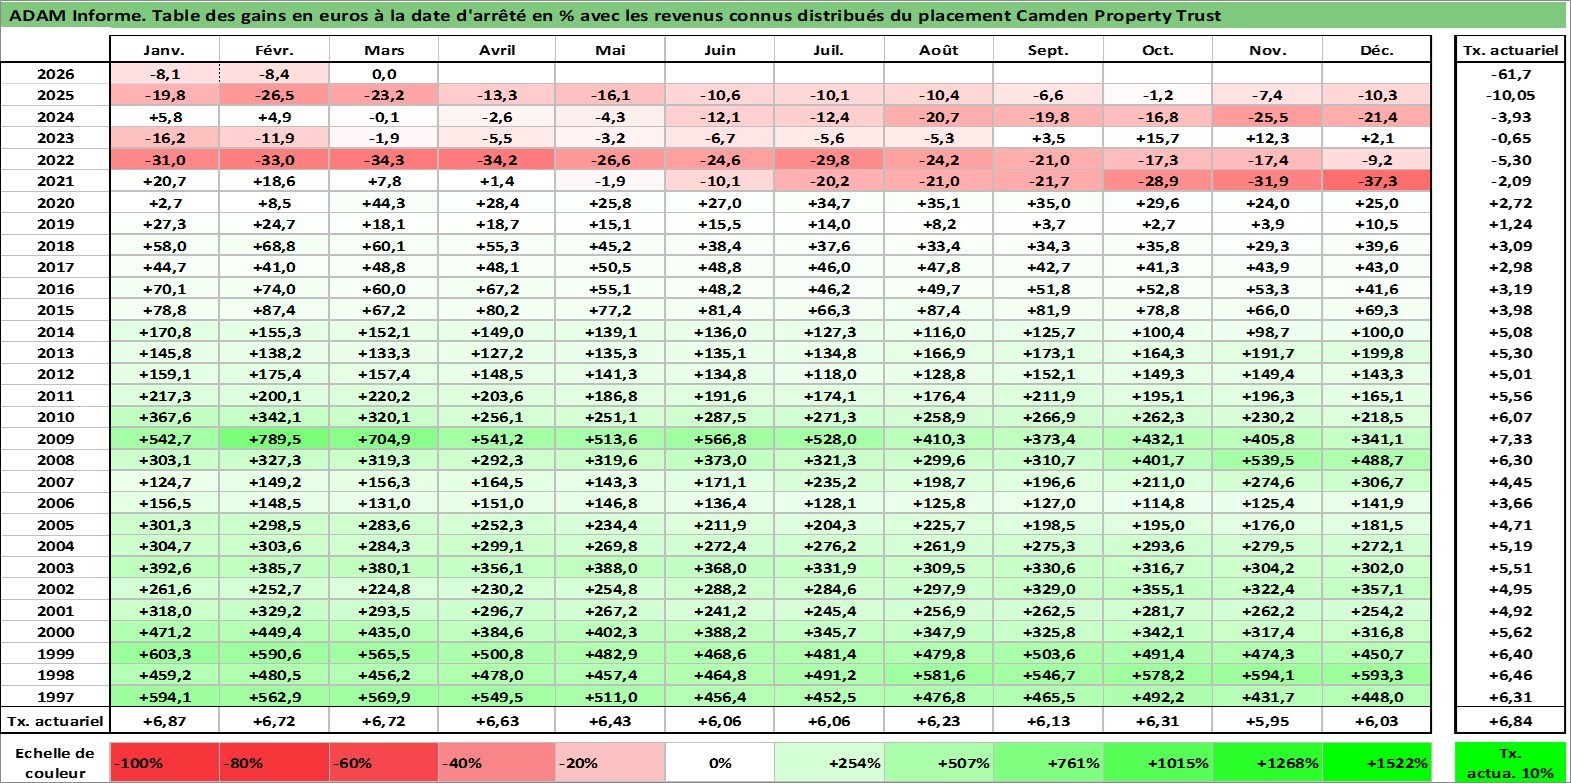Click the 'Juin' column header

tap(720, 50)
